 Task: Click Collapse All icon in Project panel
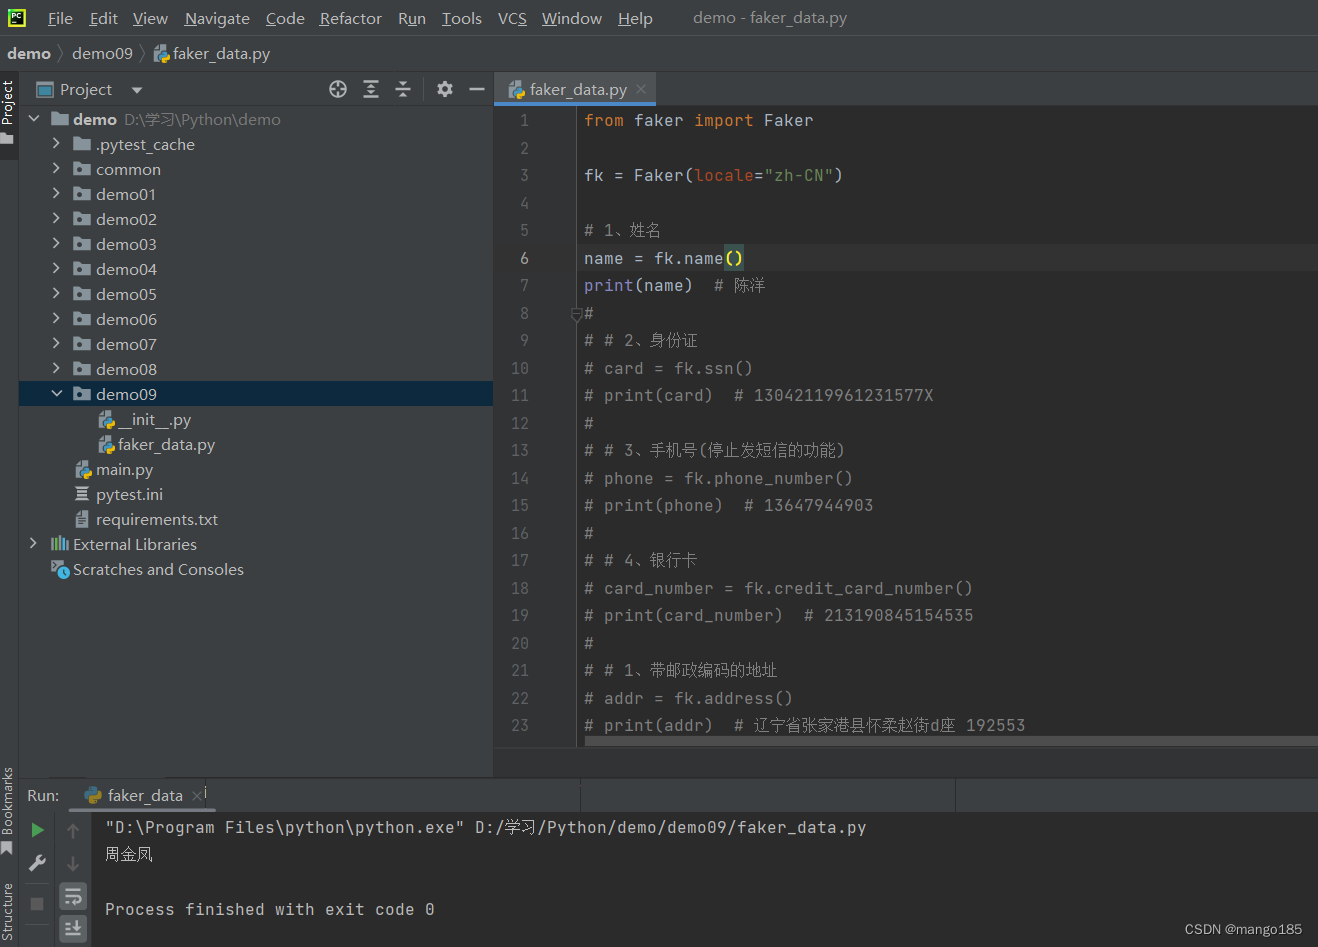point(403,89)
